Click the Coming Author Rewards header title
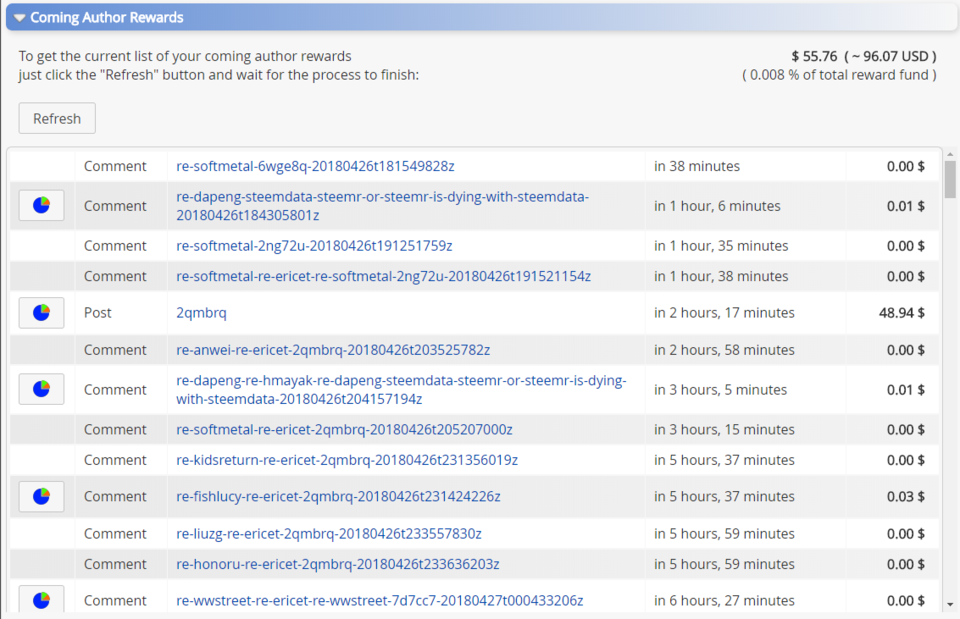The height and width of the screenshot is (619, 960). point(107,18)
